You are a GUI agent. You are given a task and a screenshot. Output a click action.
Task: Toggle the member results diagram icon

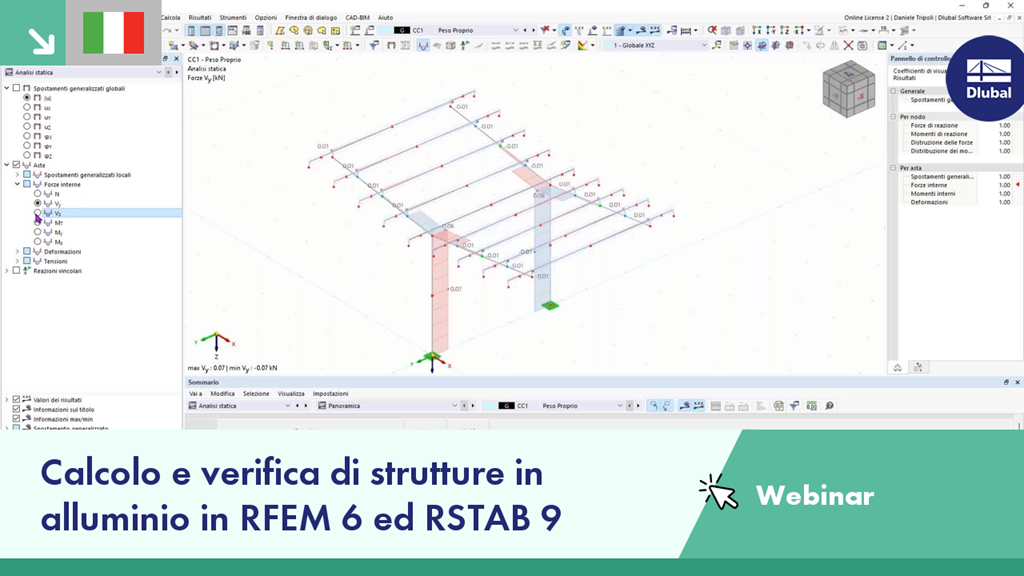click(x=423, y=46)
